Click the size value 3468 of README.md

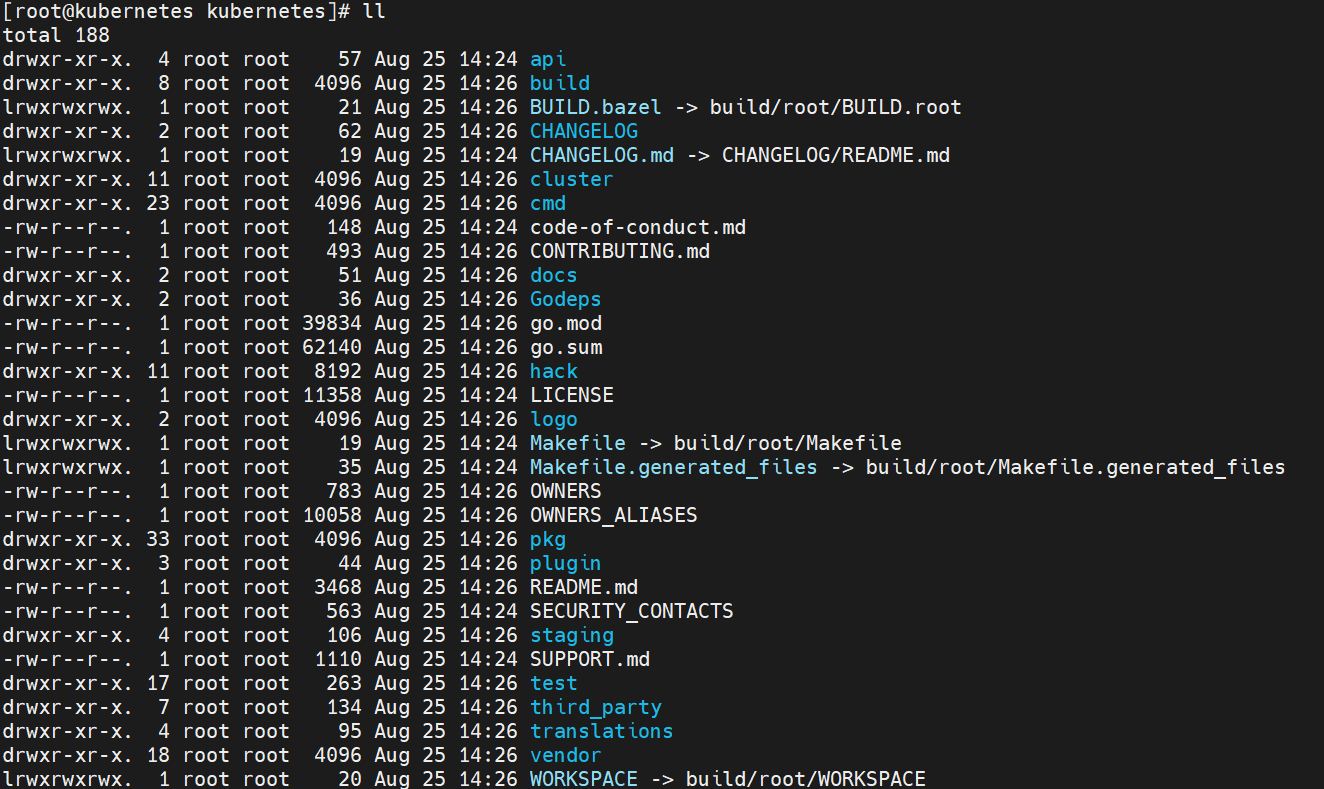(x=338, y=587)
